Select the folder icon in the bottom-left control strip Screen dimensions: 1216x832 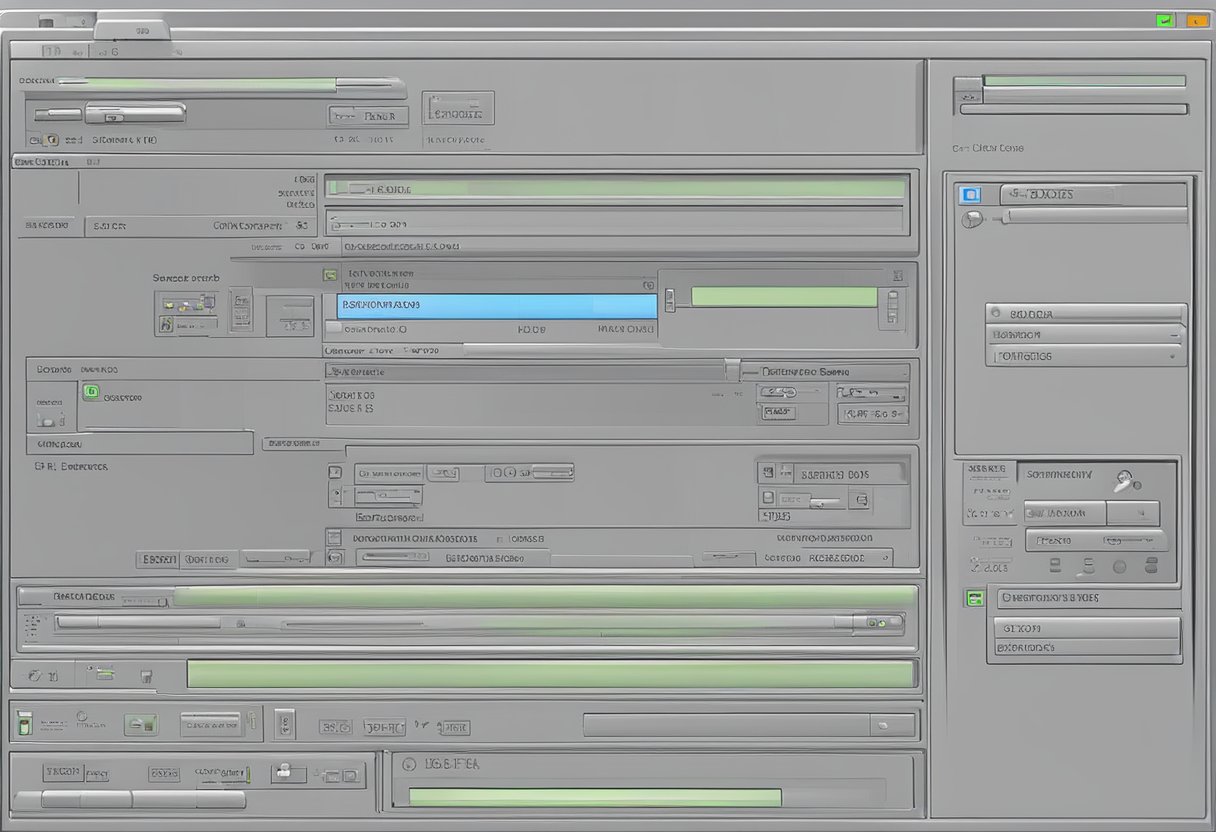pos(141,724)
